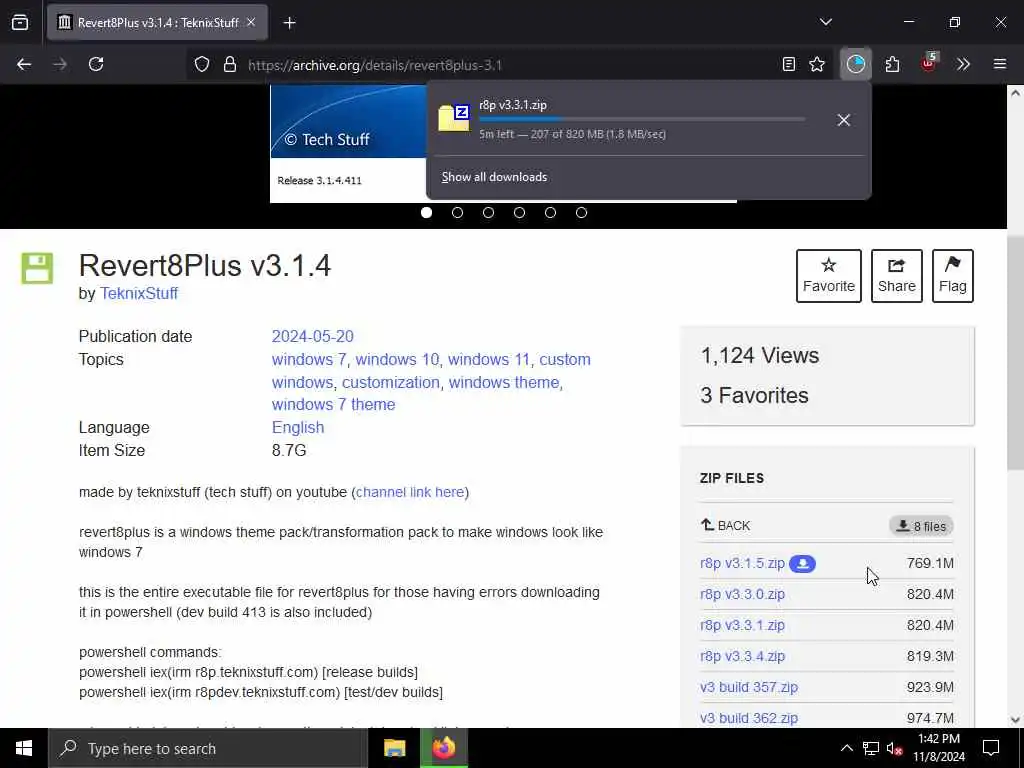Click the r8p v3.3.1.zip download file icon
This screenshot has width=1024, height=768.
tap(454, 118)
